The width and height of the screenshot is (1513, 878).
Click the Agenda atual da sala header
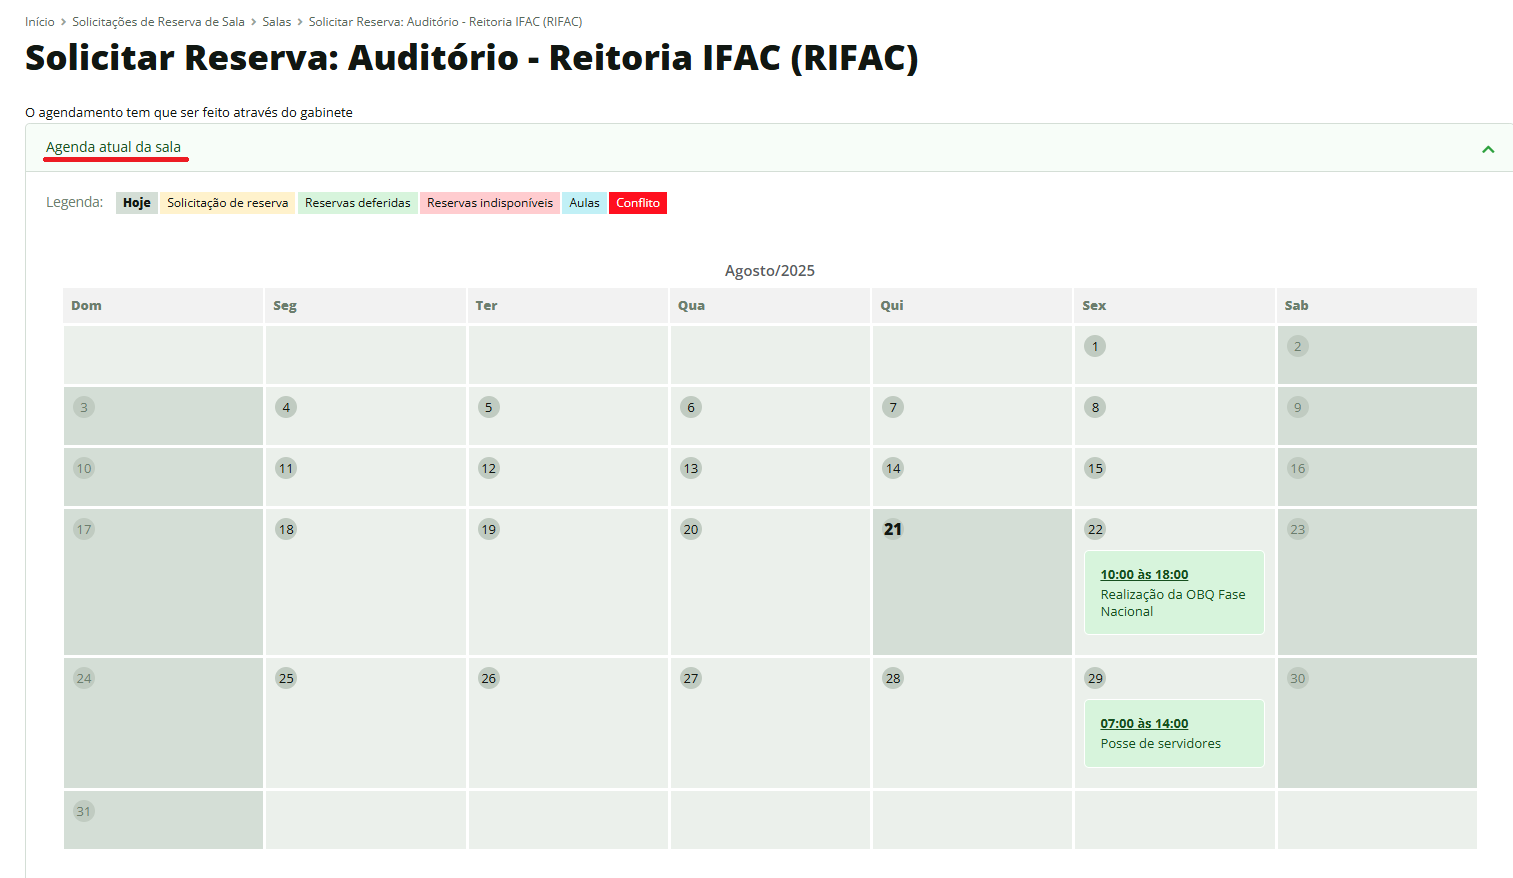(x=114, y=147)
